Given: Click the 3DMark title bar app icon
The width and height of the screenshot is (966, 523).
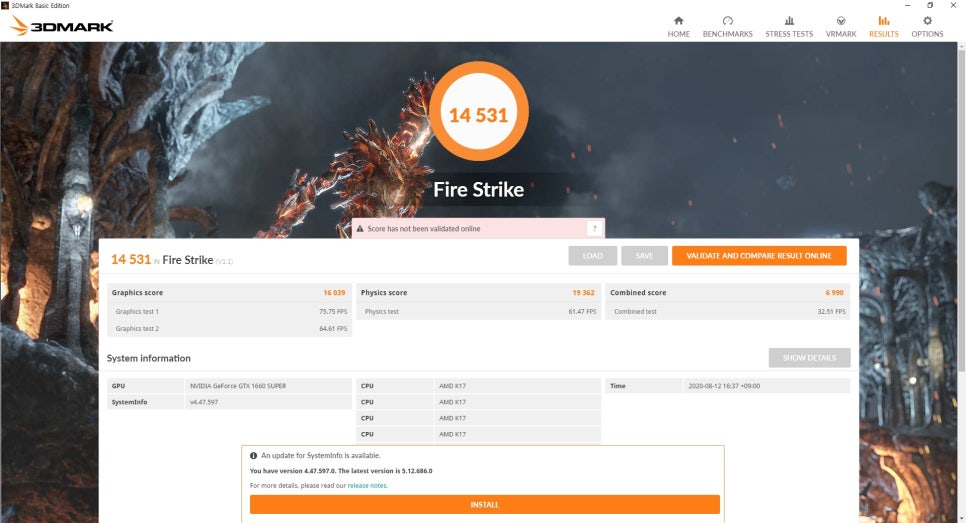Looking at the screenshot, I should click(5, 5).
